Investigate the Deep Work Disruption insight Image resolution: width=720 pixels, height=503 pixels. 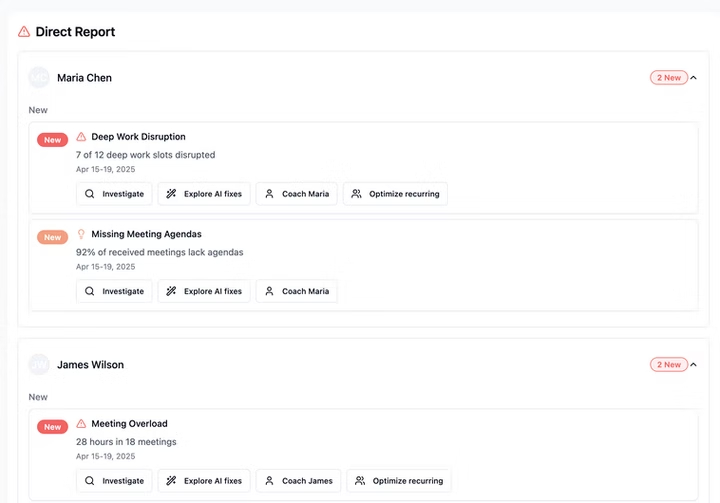click(114, 194)
